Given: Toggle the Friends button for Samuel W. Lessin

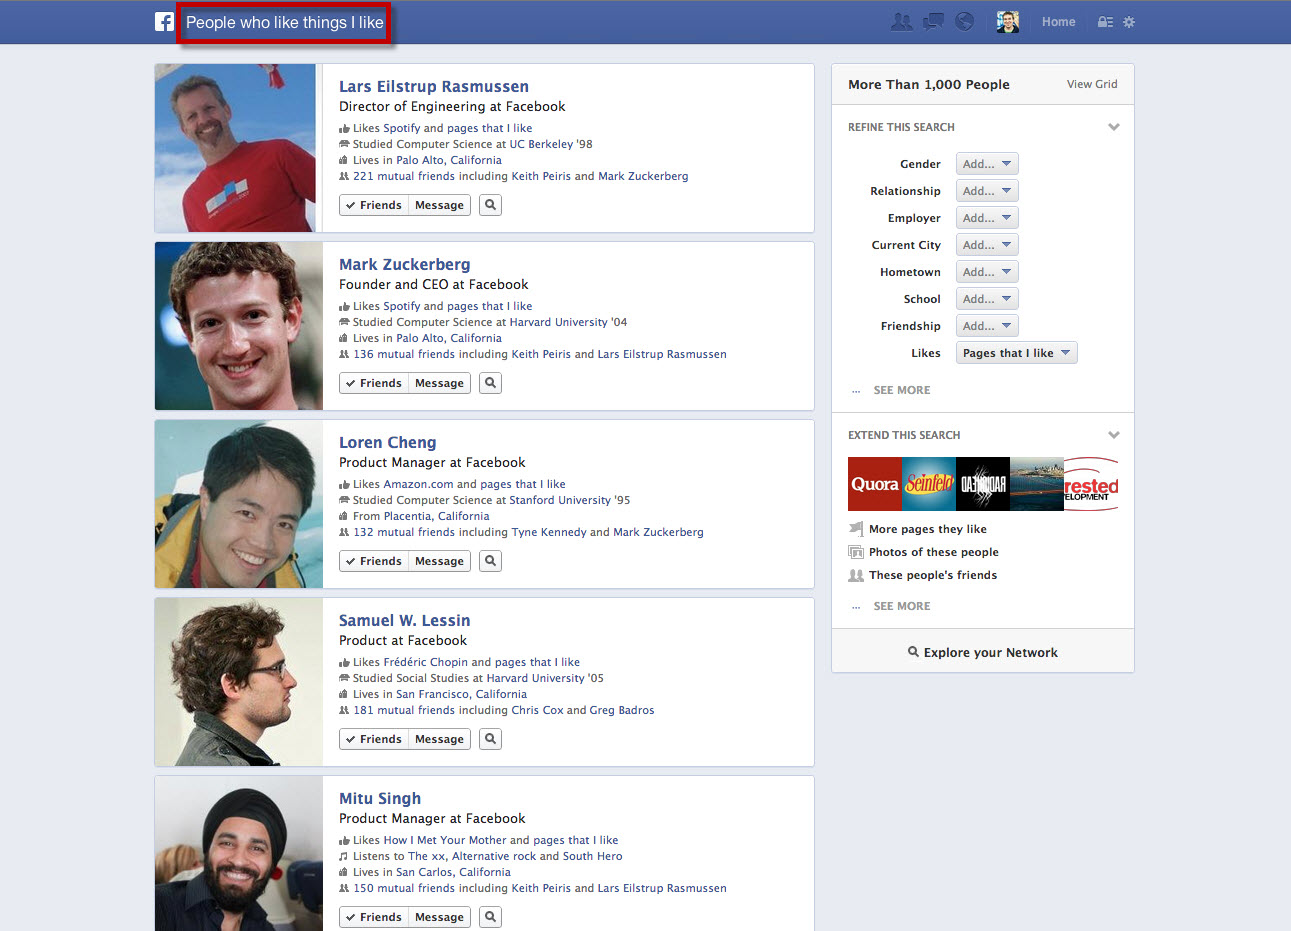Looking at the screenshot, I should [373, 738].
